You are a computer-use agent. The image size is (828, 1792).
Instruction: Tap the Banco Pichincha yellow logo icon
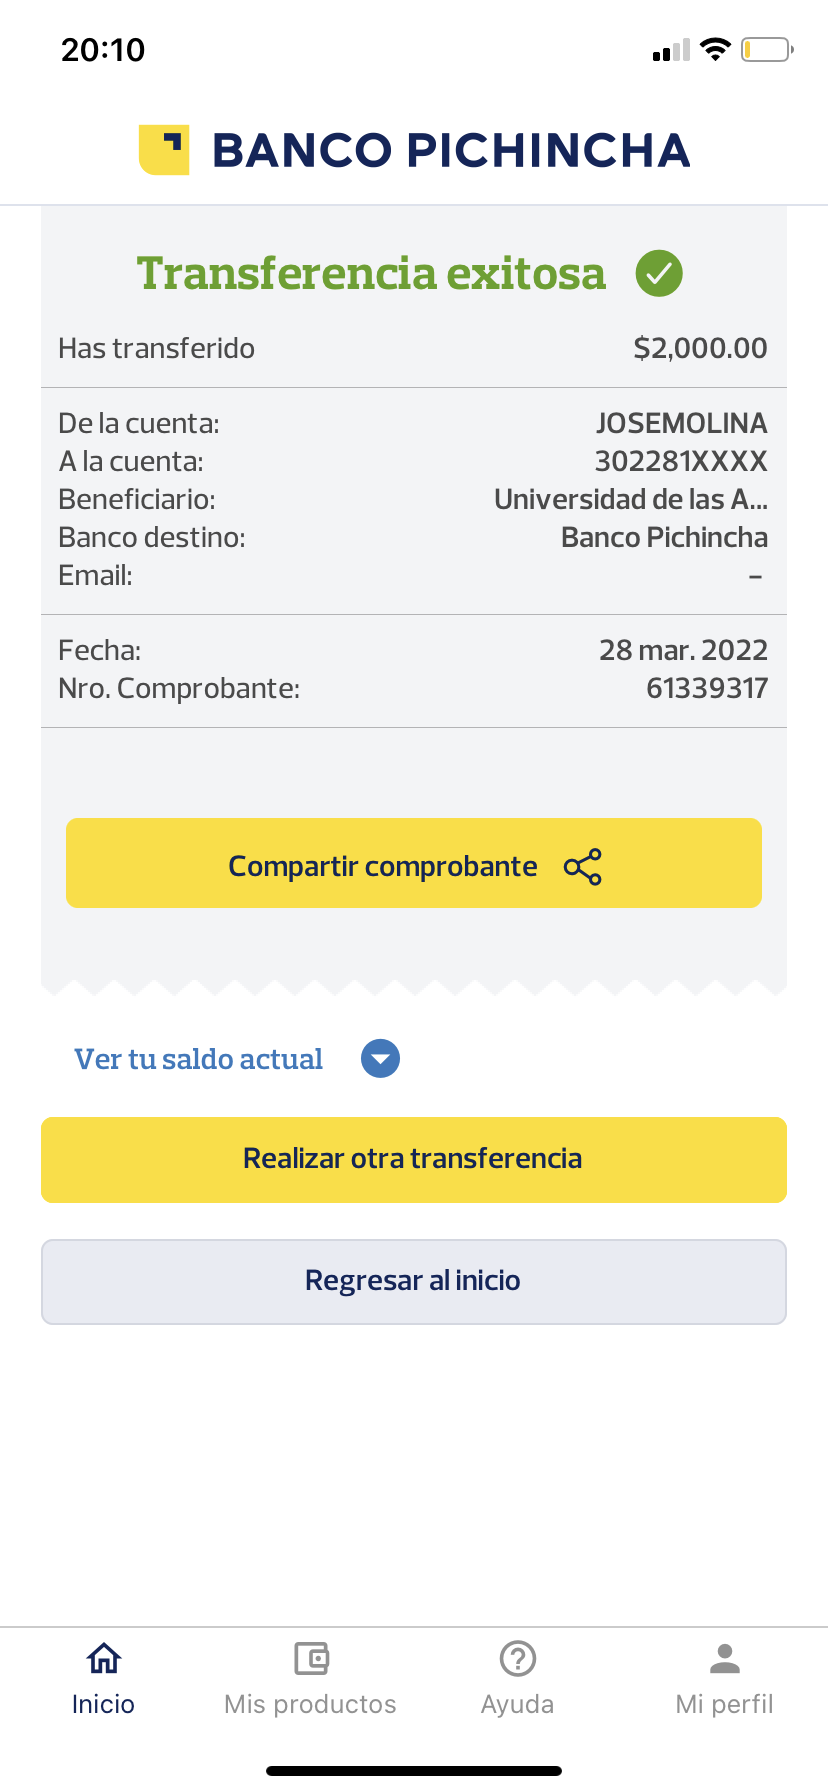click(164, 150)
